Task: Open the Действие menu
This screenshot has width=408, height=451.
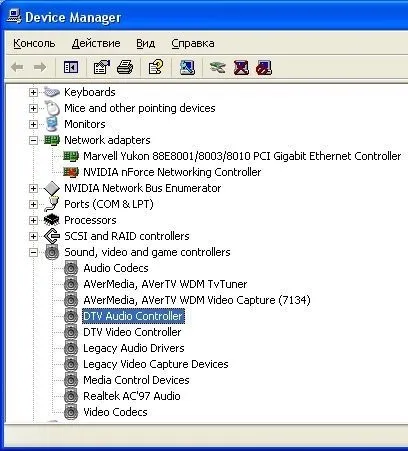Action: pyautogui.click(x=96, y=43)
